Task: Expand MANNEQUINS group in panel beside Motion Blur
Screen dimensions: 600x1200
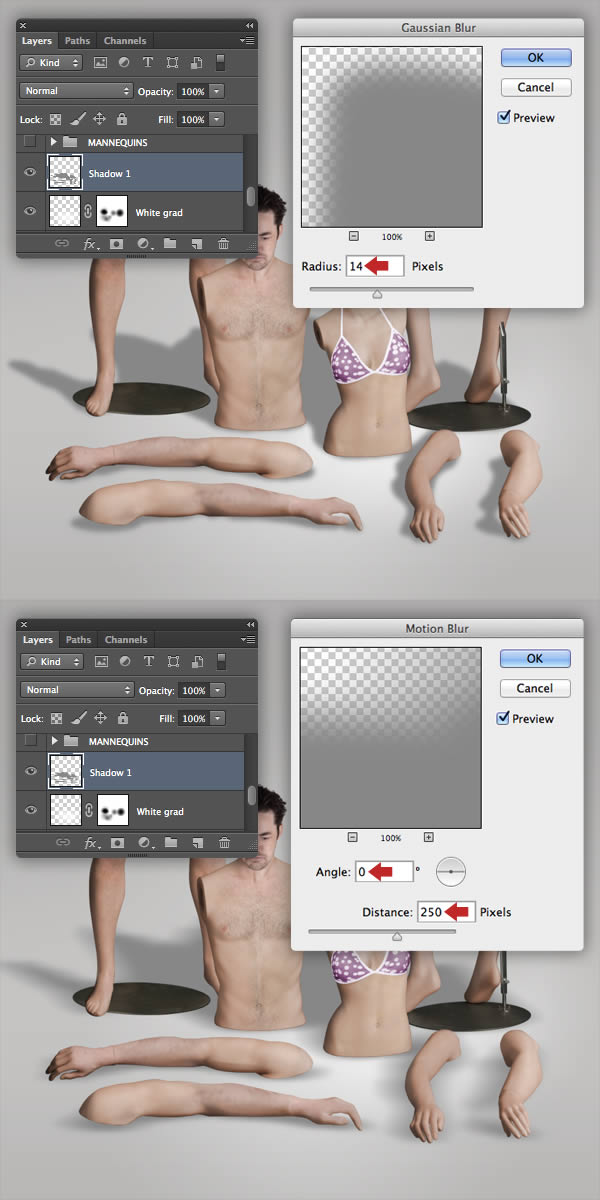Action: 54,741
